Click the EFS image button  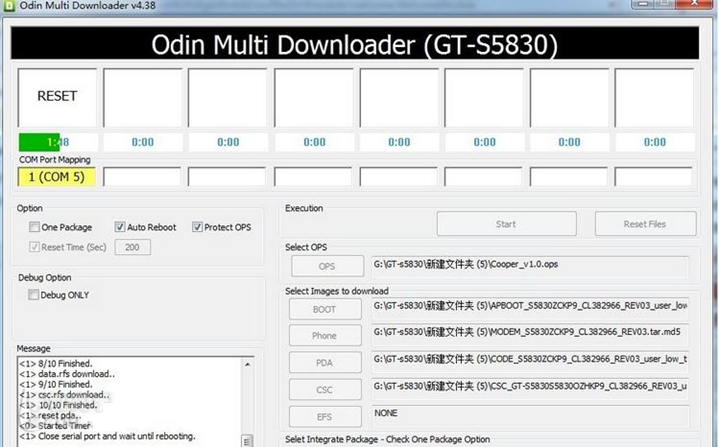(x=325, y=417)
